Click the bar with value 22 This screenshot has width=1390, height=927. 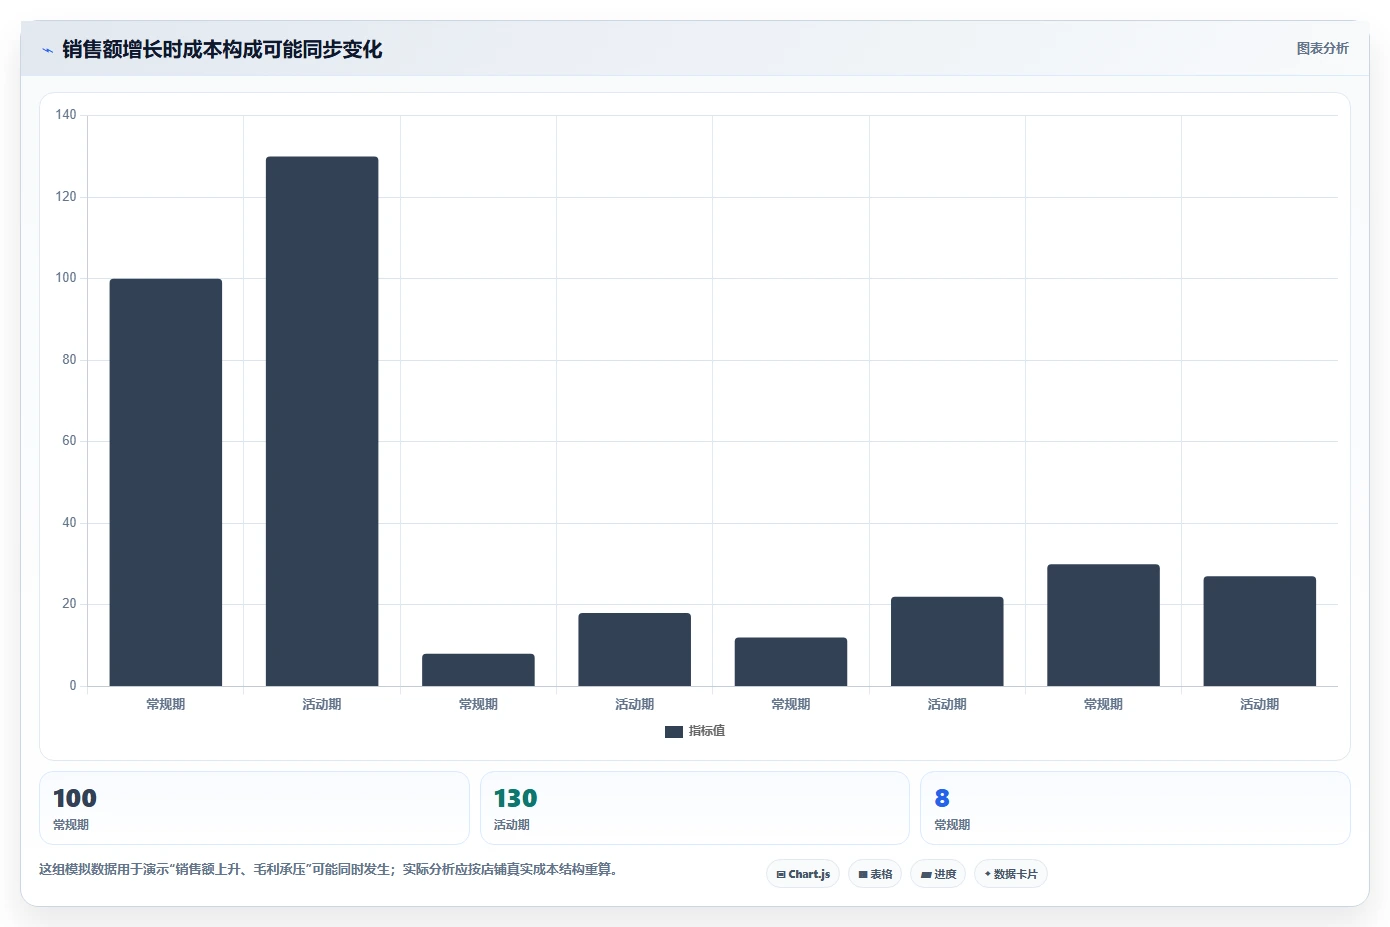[947, 642]
